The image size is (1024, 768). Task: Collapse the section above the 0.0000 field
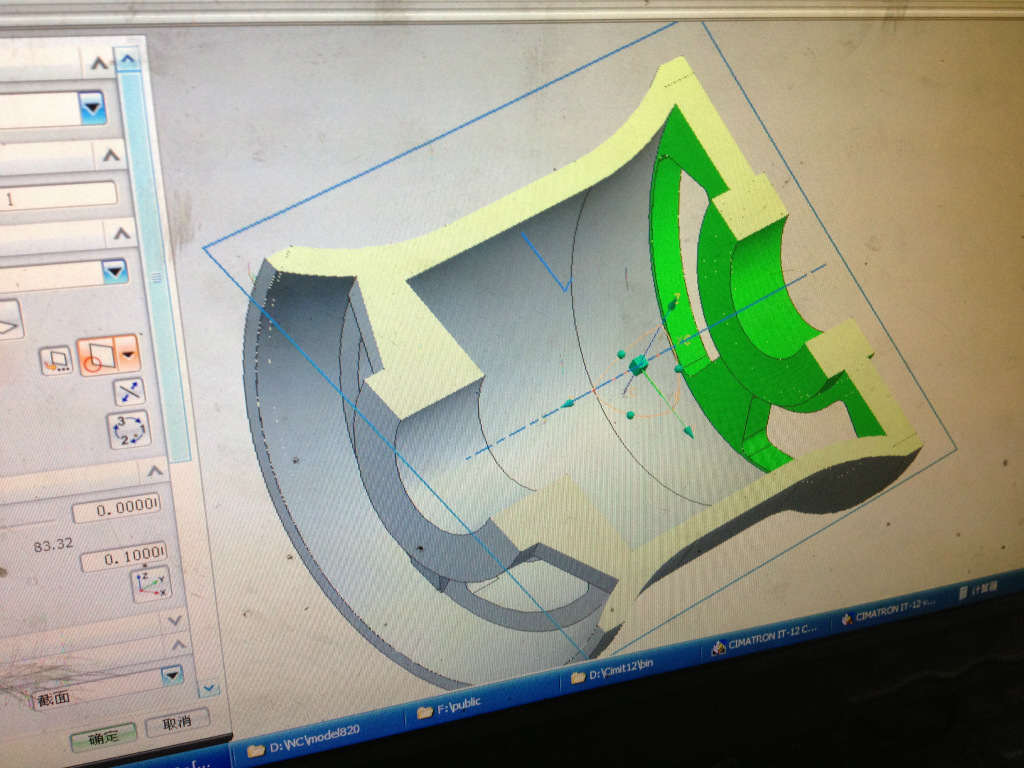click(x=155, y=470)
